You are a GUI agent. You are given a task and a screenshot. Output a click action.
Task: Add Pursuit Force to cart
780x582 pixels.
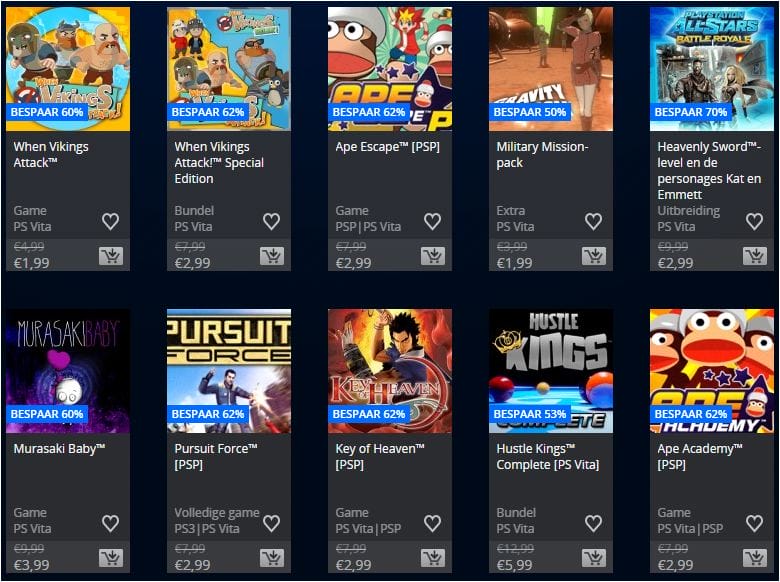pyautogui.click(x=272, y=558)
